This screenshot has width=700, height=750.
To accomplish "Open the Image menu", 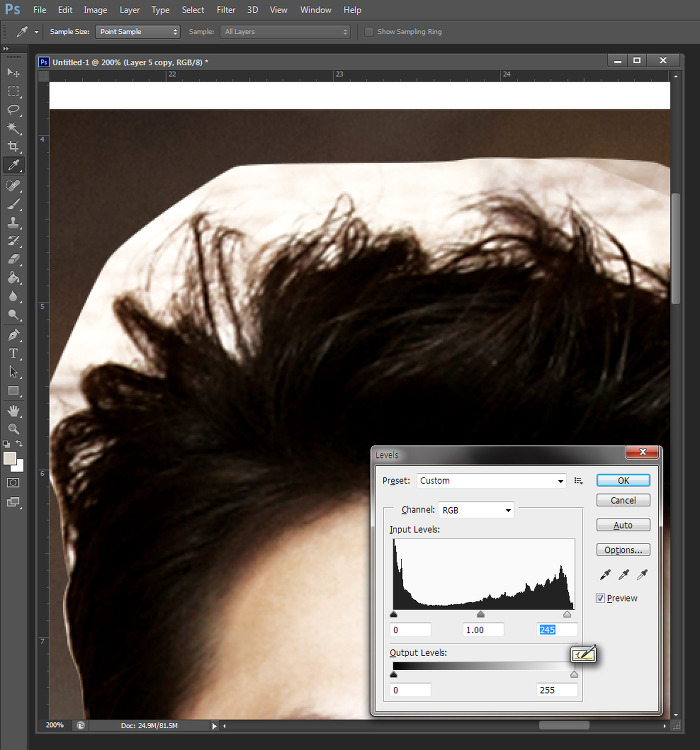I will tap(95, 10).
